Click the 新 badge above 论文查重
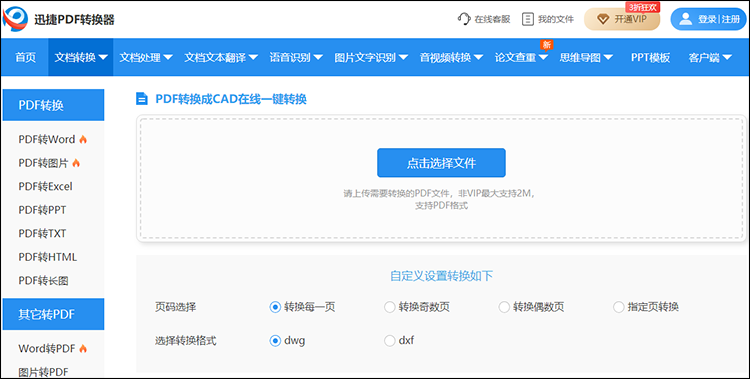The width and height of the screenshot is (750, 379). click(x=547, y=45)
